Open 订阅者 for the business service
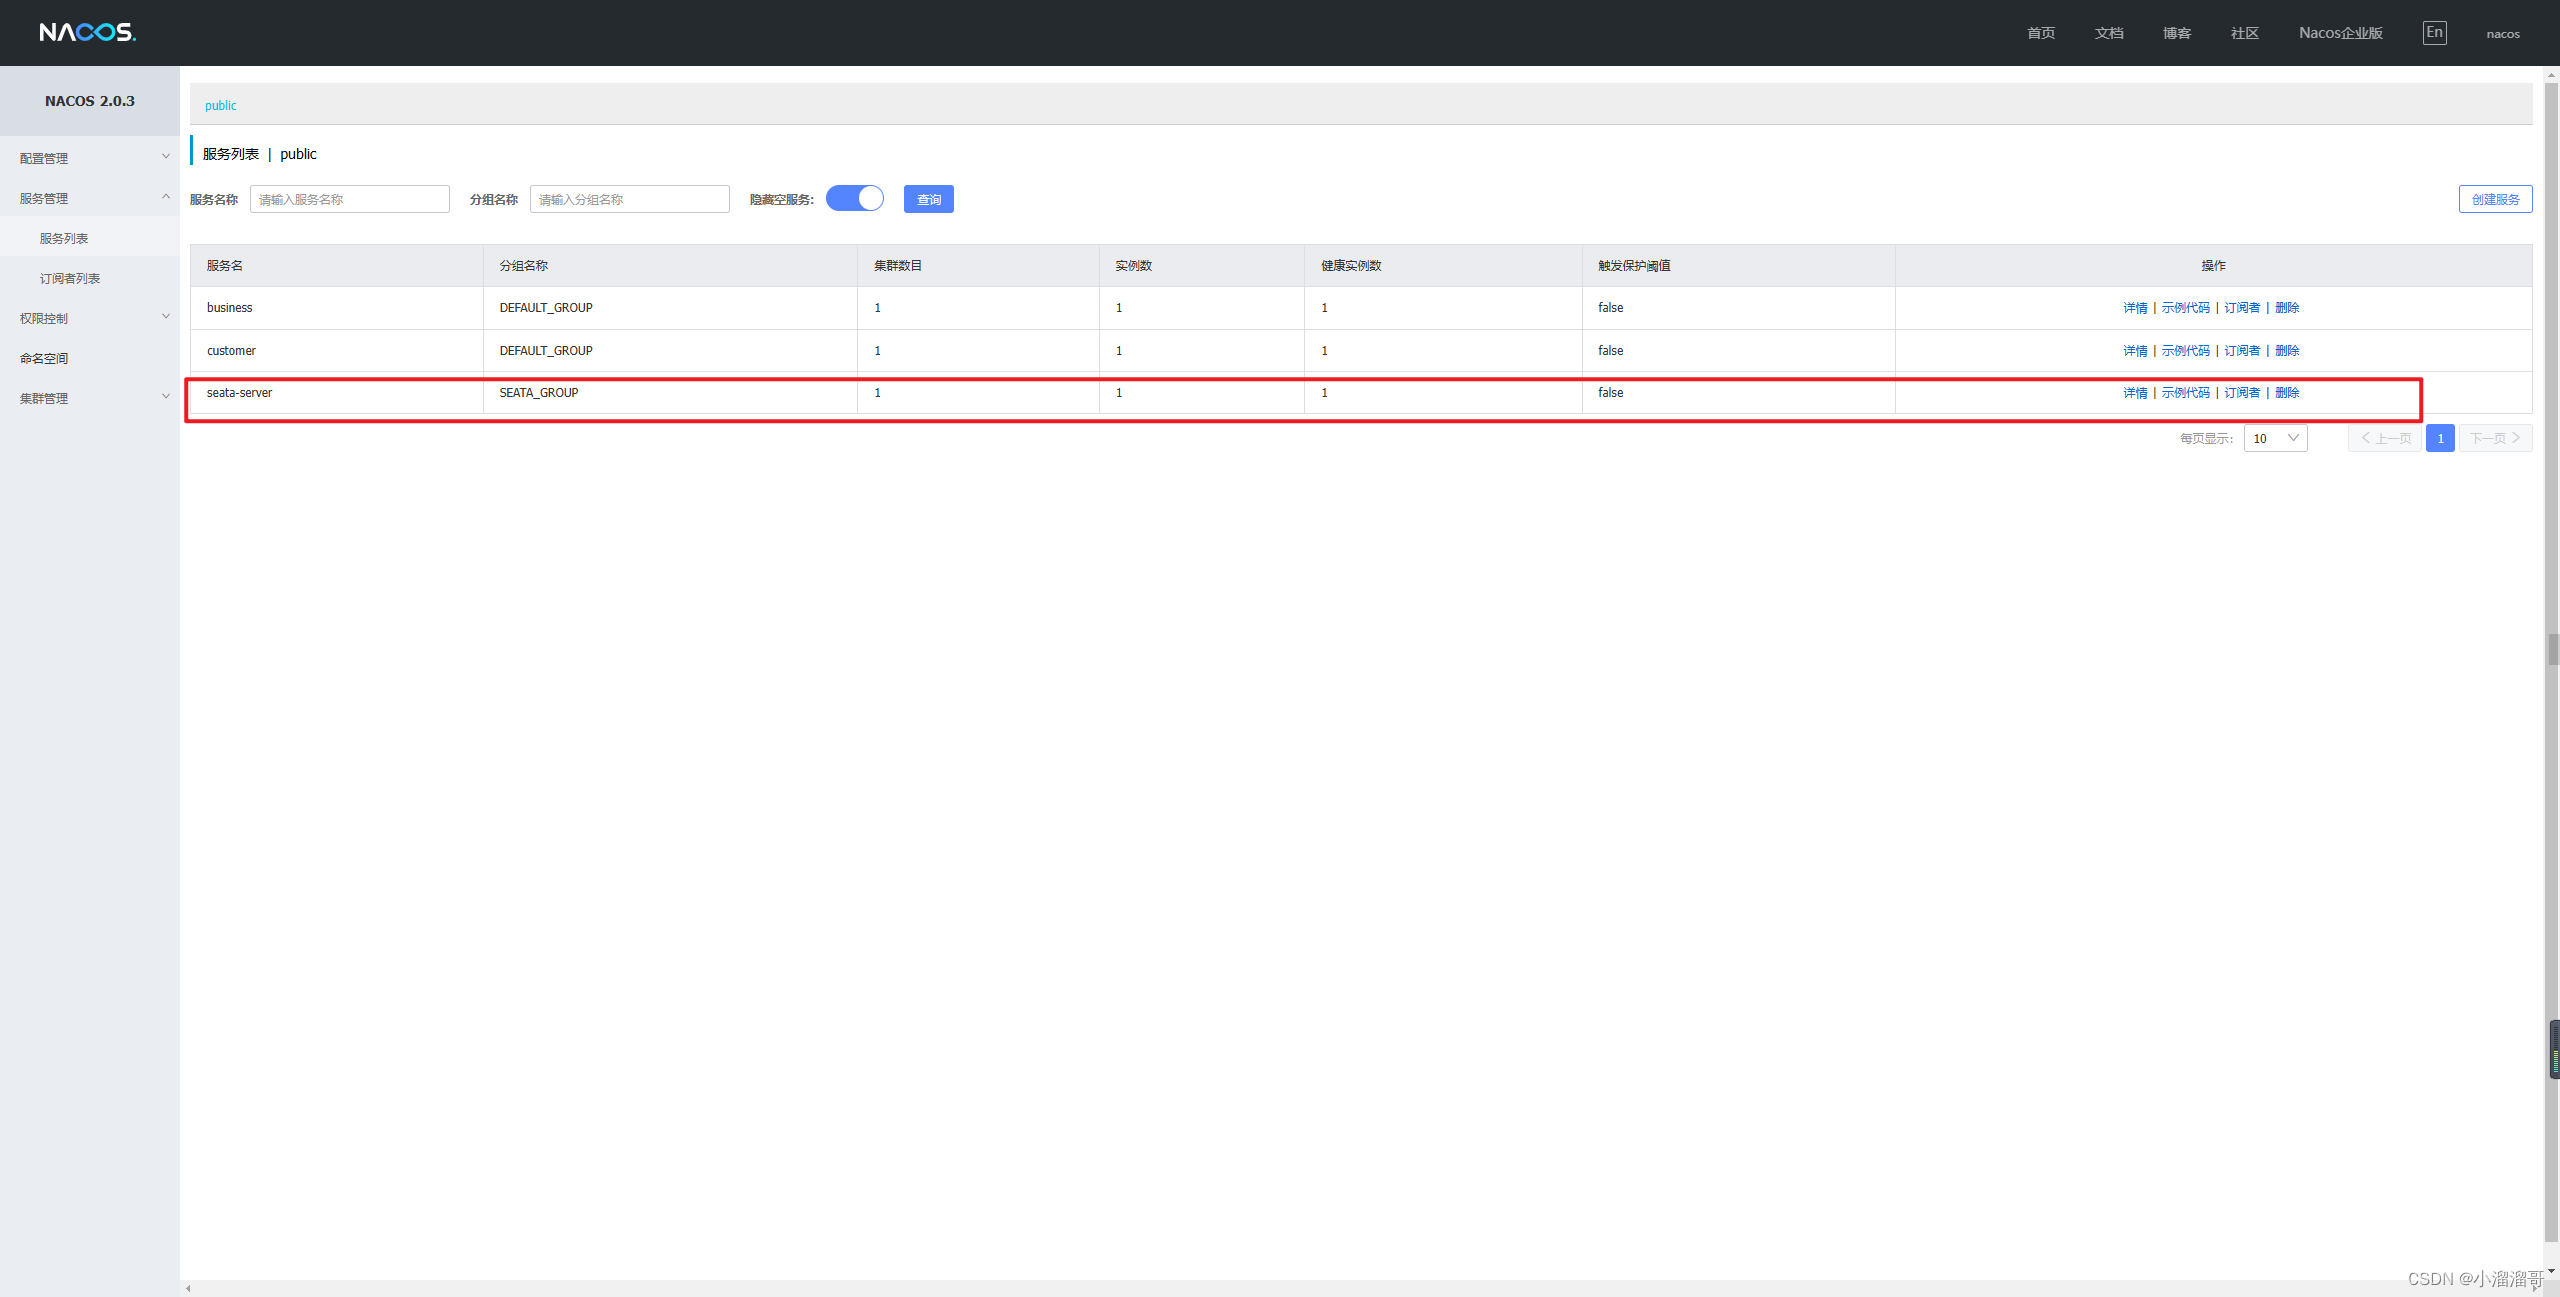Image resolution: width=2560 pixels, height=1297 pixels. (2242, 308)
